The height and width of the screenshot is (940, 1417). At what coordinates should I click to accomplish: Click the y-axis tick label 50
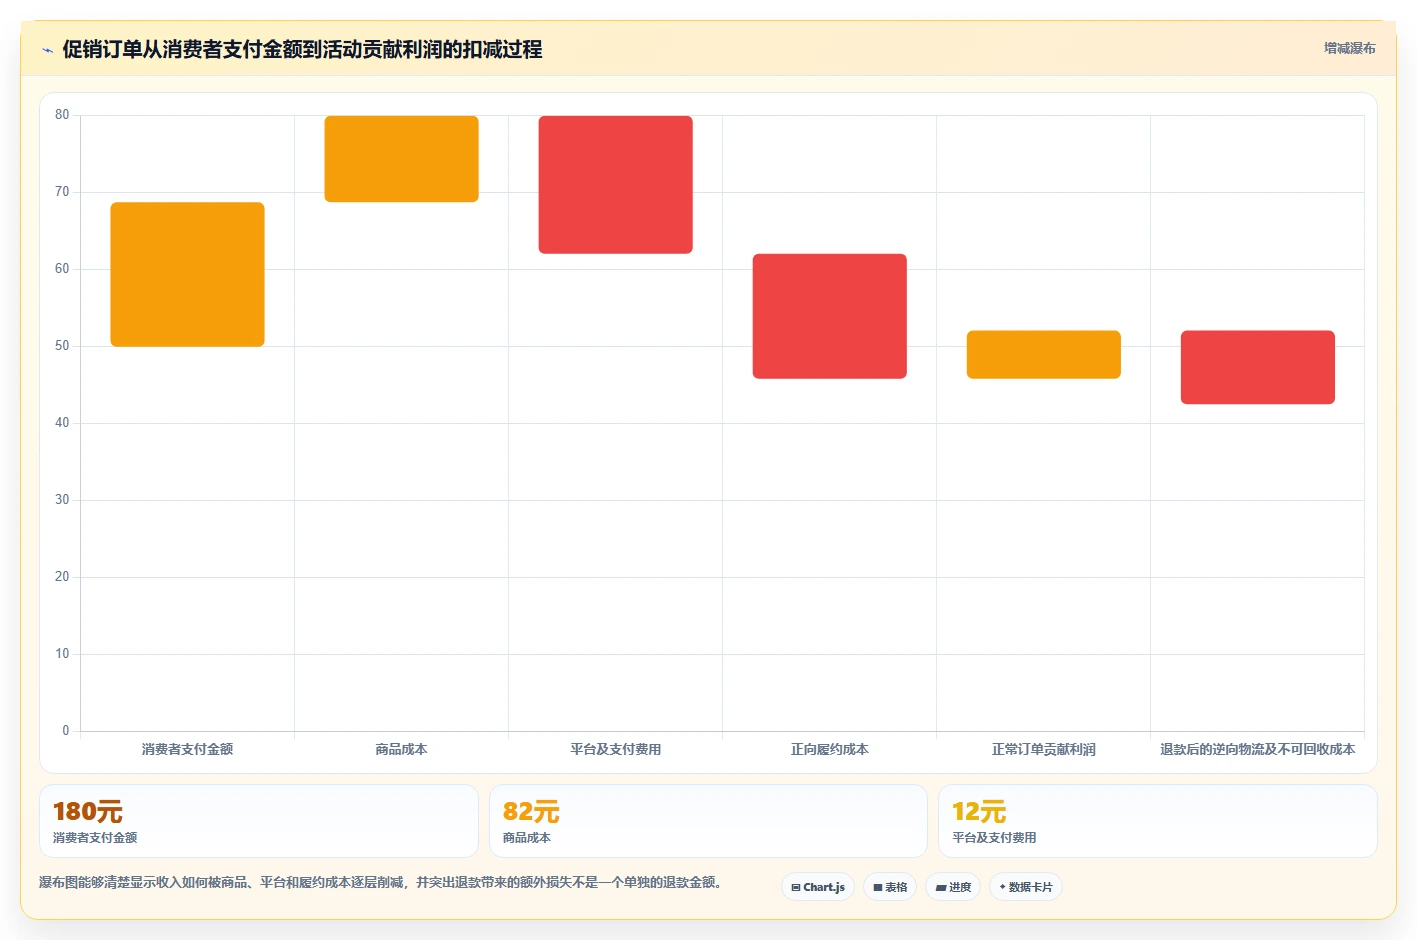(x=62, y=346)
